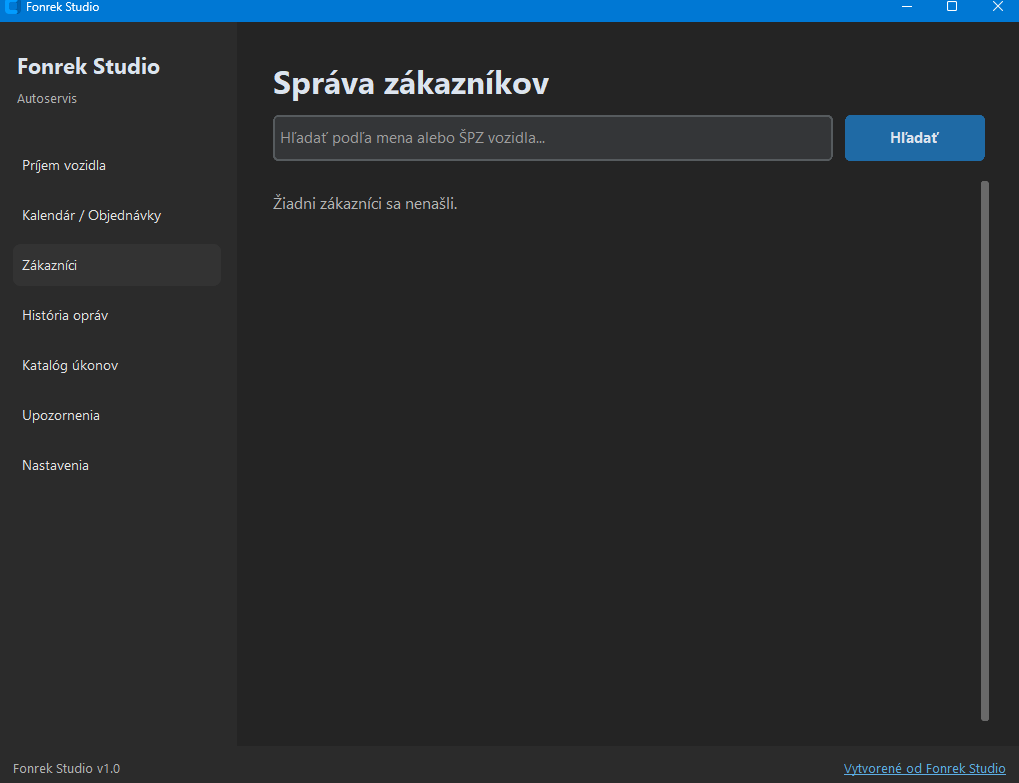Click the Správa zákazníkov heading
Image resolution: width=1019 pixels, height=783 pixels.
[x=411, y=83]
